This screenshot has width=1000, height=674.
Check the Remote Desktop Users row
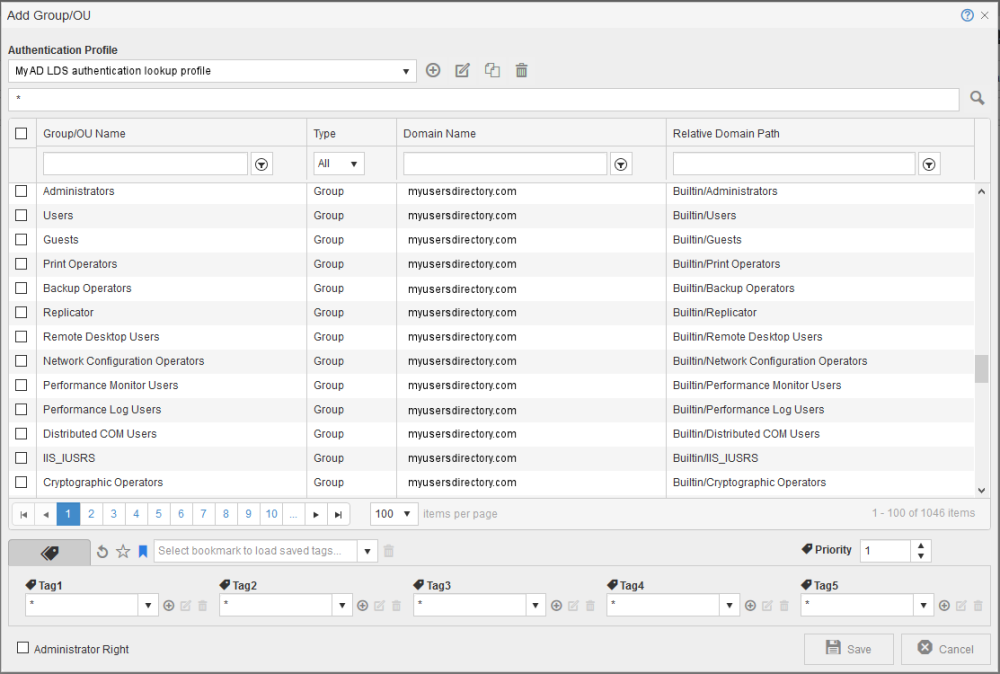point(21,336)
